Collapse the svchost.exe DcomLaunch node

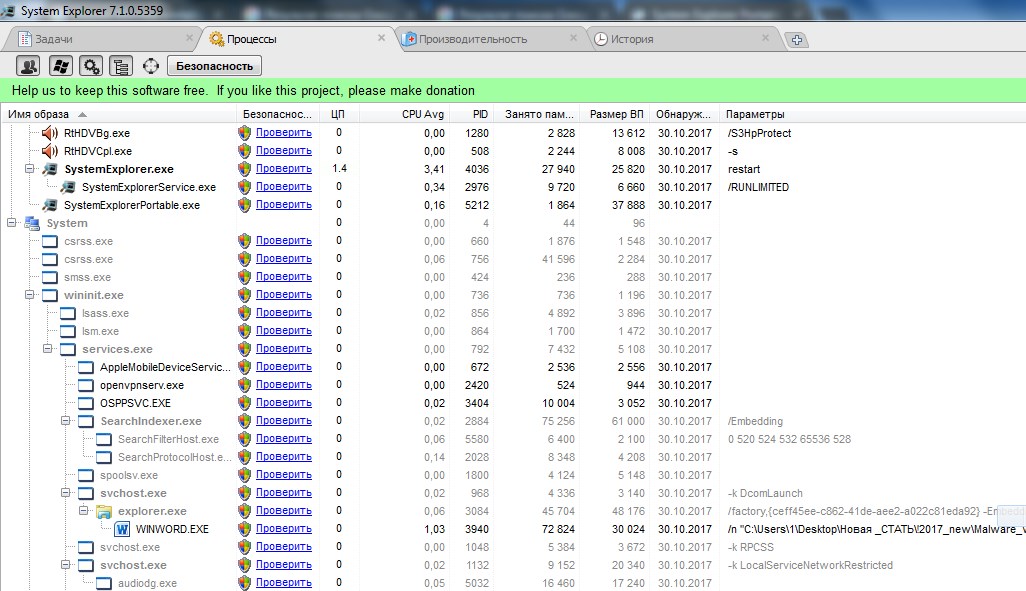[65, 493]
